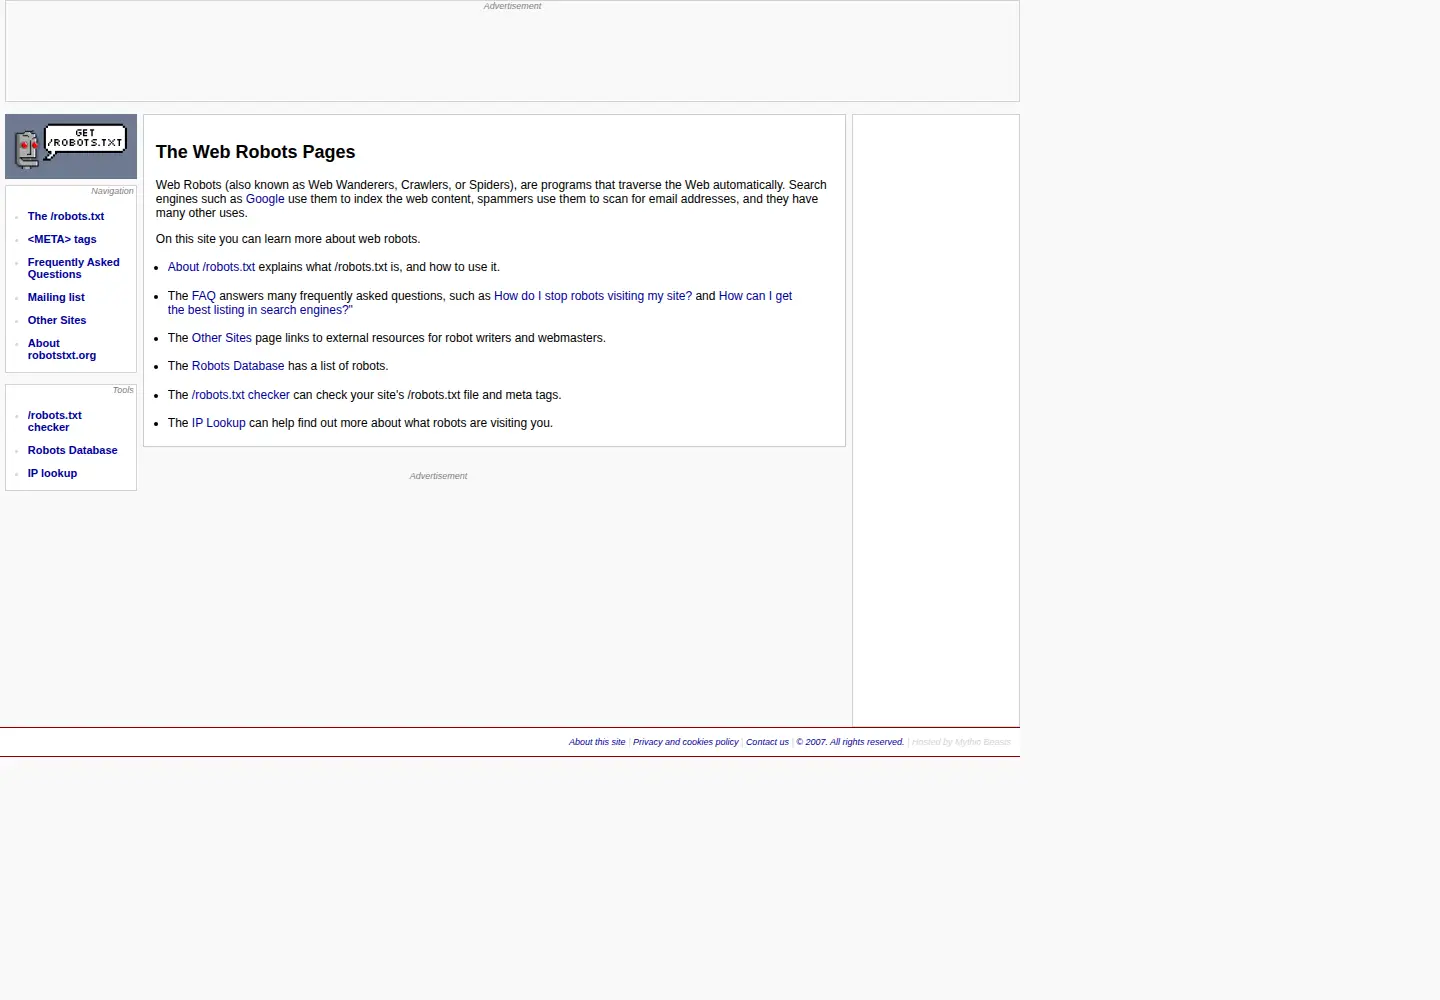Click the 'Tools' panel label
The height and width of the screenshot is (1000, 1440).
click(123, 390)
